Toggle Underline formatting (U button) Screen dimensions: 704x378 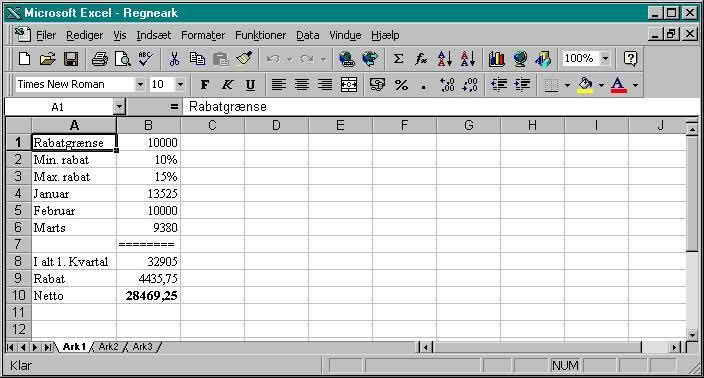click(251, 85)
